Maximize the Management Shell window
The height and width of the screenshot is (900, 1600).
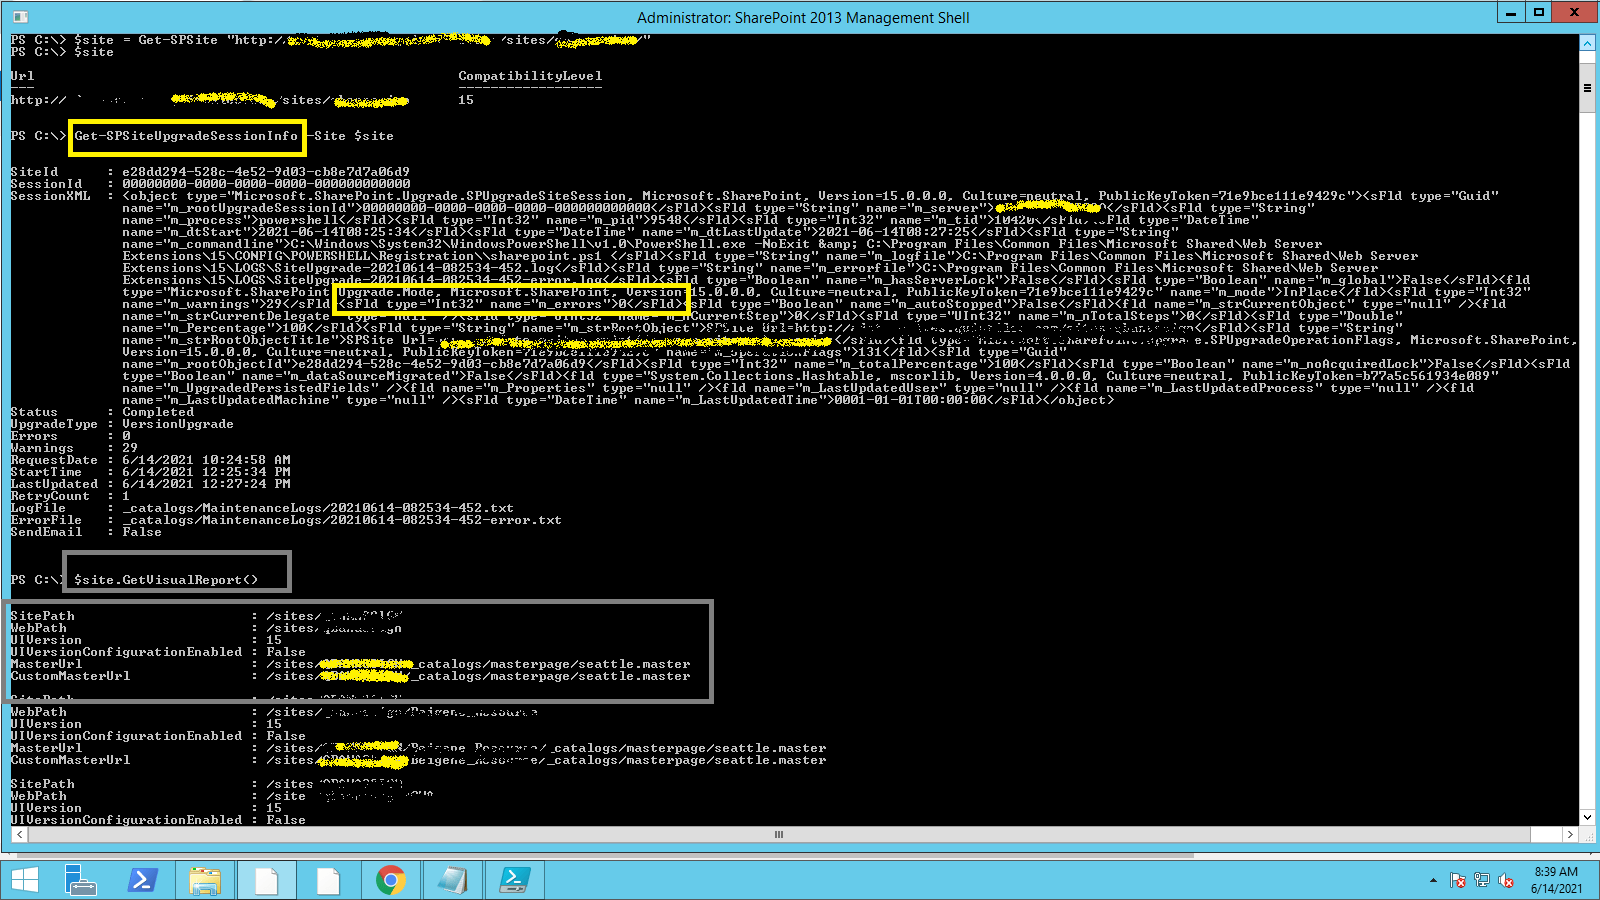(1539, 13)
